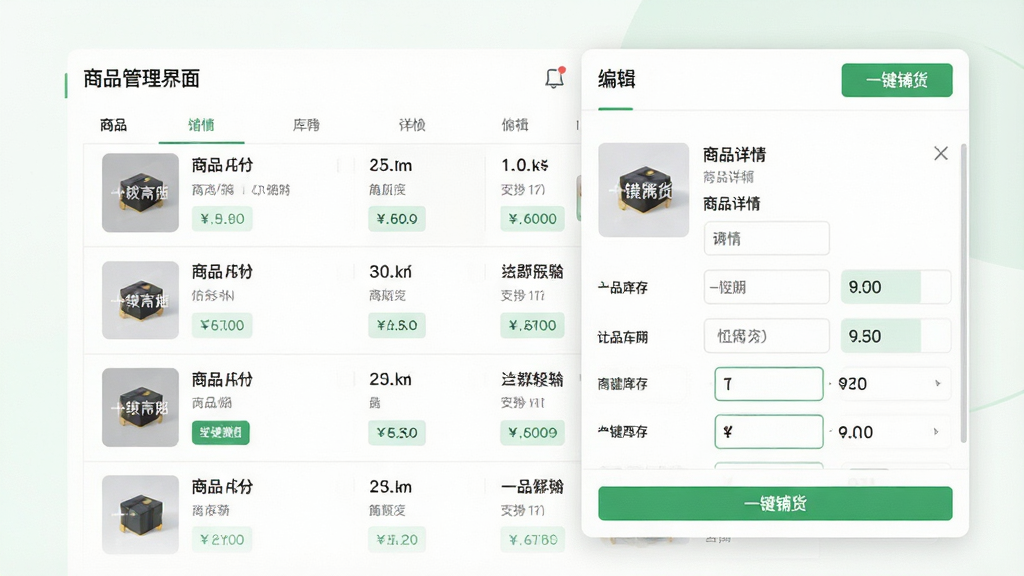This screenshot has height=576, width=1024.
Task: Click the 25.lm value
Action: coord(391,165)
